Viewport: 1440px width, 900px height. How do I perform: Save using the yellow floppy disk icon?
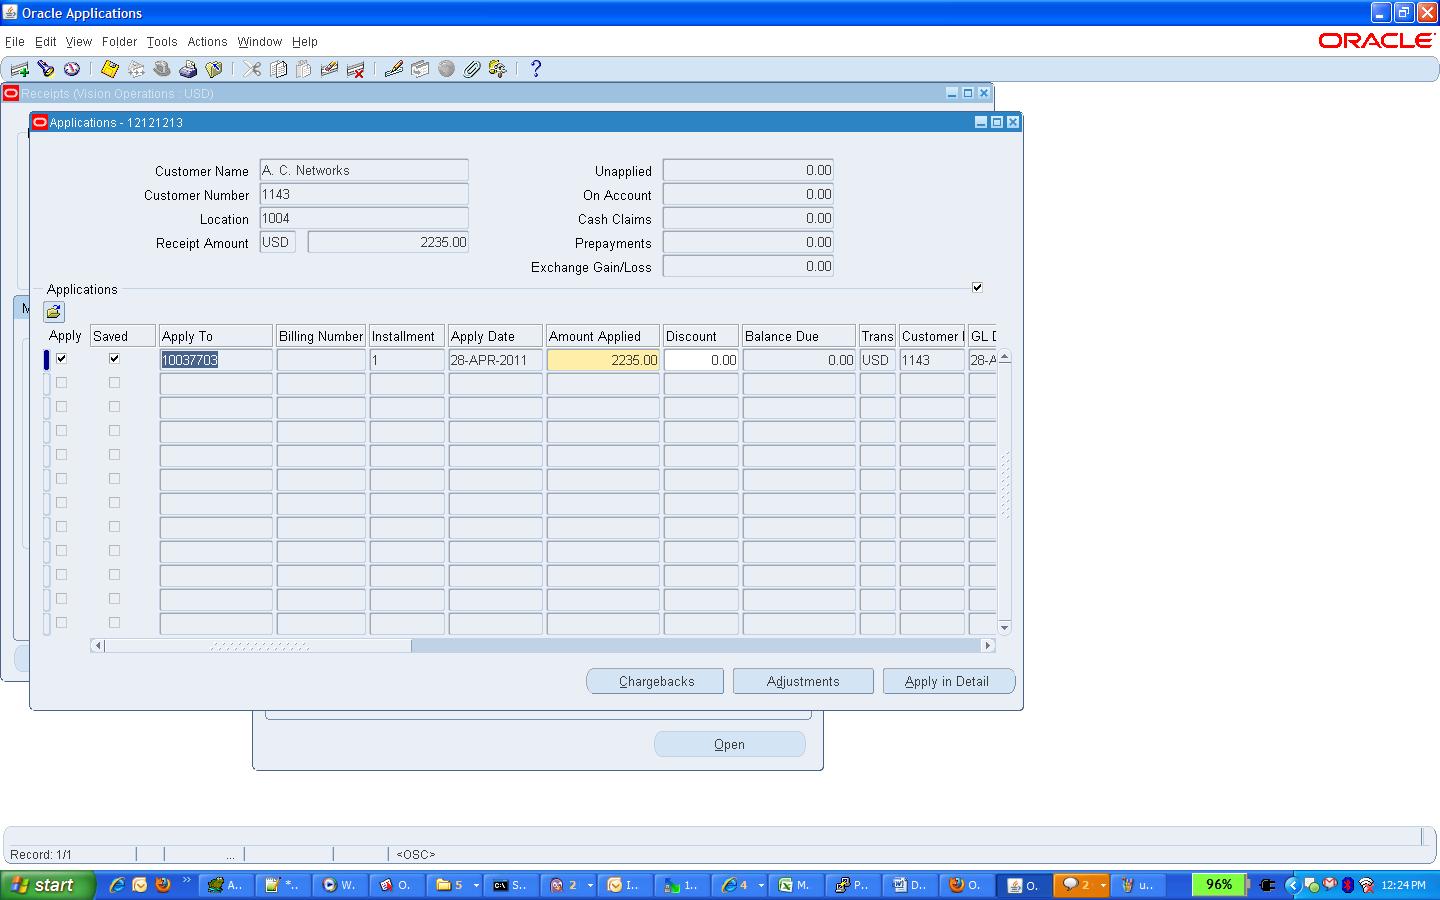[x=110, y=69]
